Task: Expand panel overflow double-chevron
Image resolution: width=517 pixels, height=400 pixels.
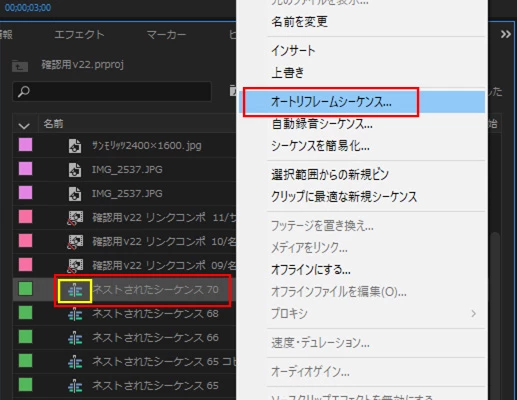Action: (x=505, y=34)
